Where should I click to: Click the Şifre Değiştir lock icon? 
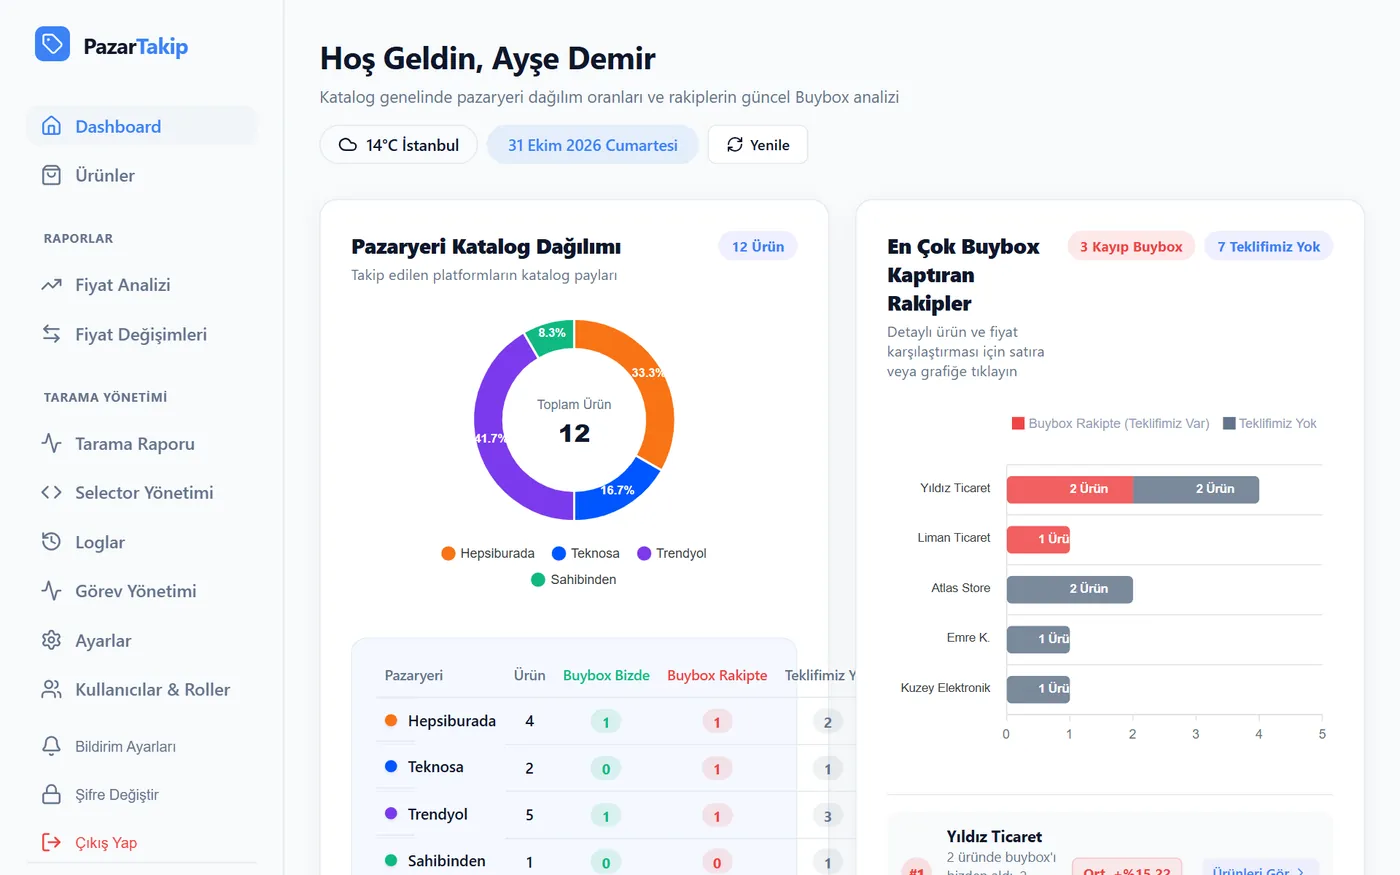coord(51,794)
